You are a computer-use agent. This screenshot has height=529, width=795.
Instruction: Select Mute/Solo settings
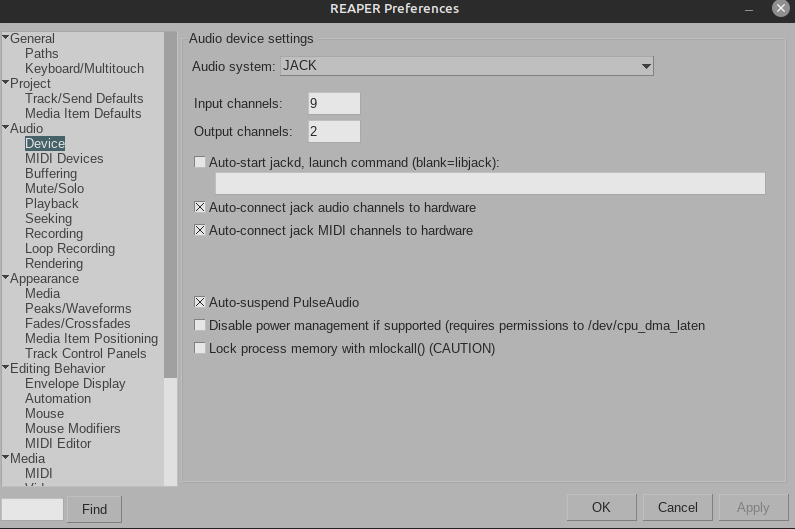coord(55,188)
